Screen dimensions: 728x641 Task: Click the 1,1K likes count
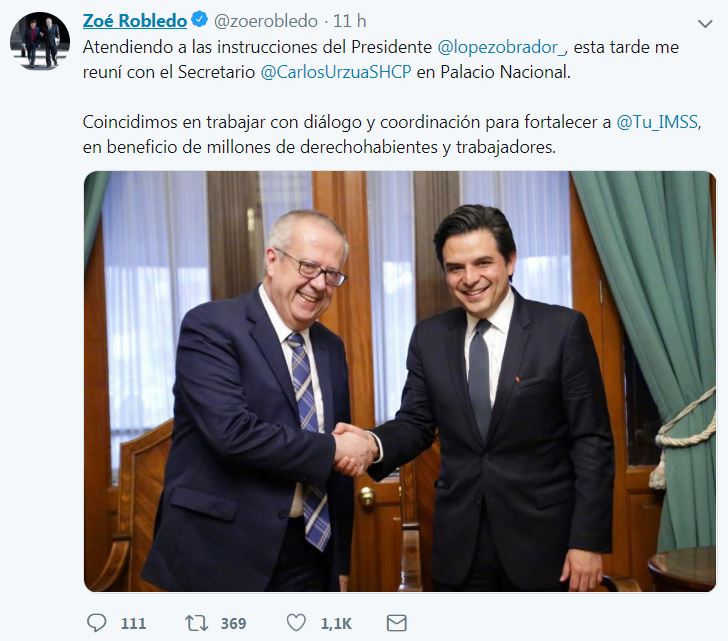point(336,623)
